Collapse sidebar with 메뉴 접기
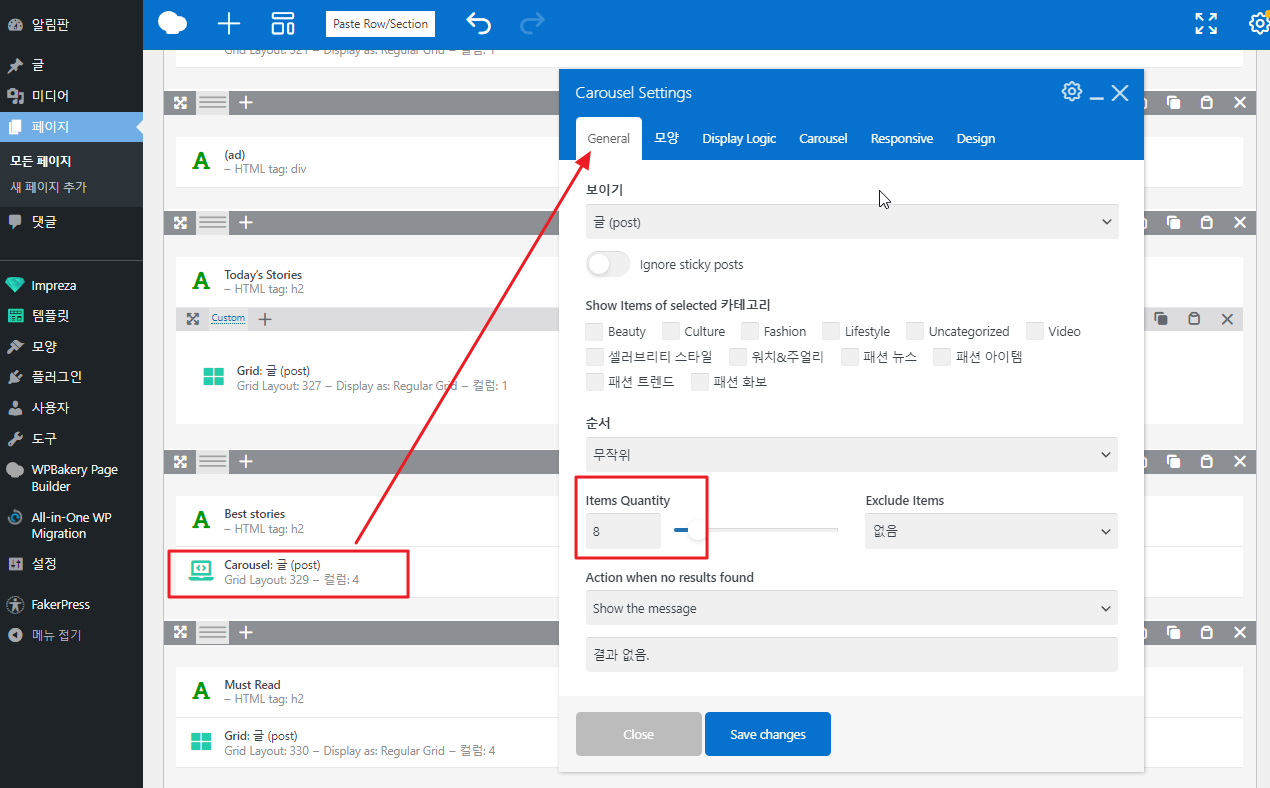1270x788 pixels. tap(71, 635)
